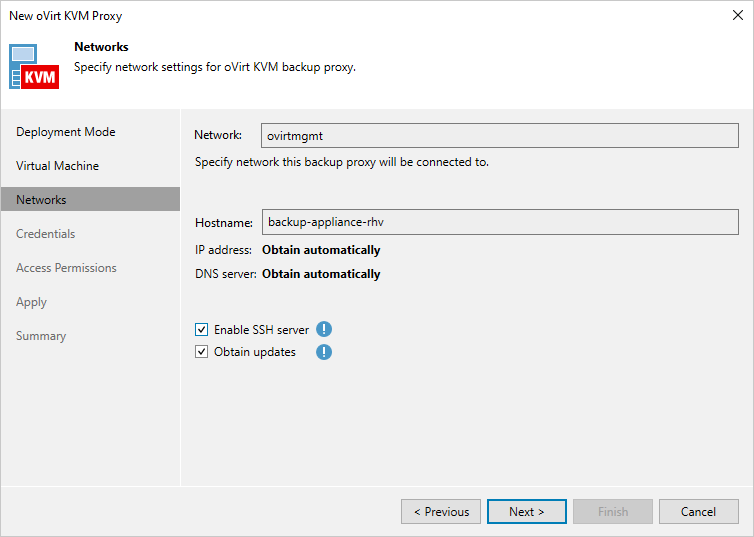Toggle the Enable SSH server checkbox
Screen dimensions: 754x537
point(202,329)
